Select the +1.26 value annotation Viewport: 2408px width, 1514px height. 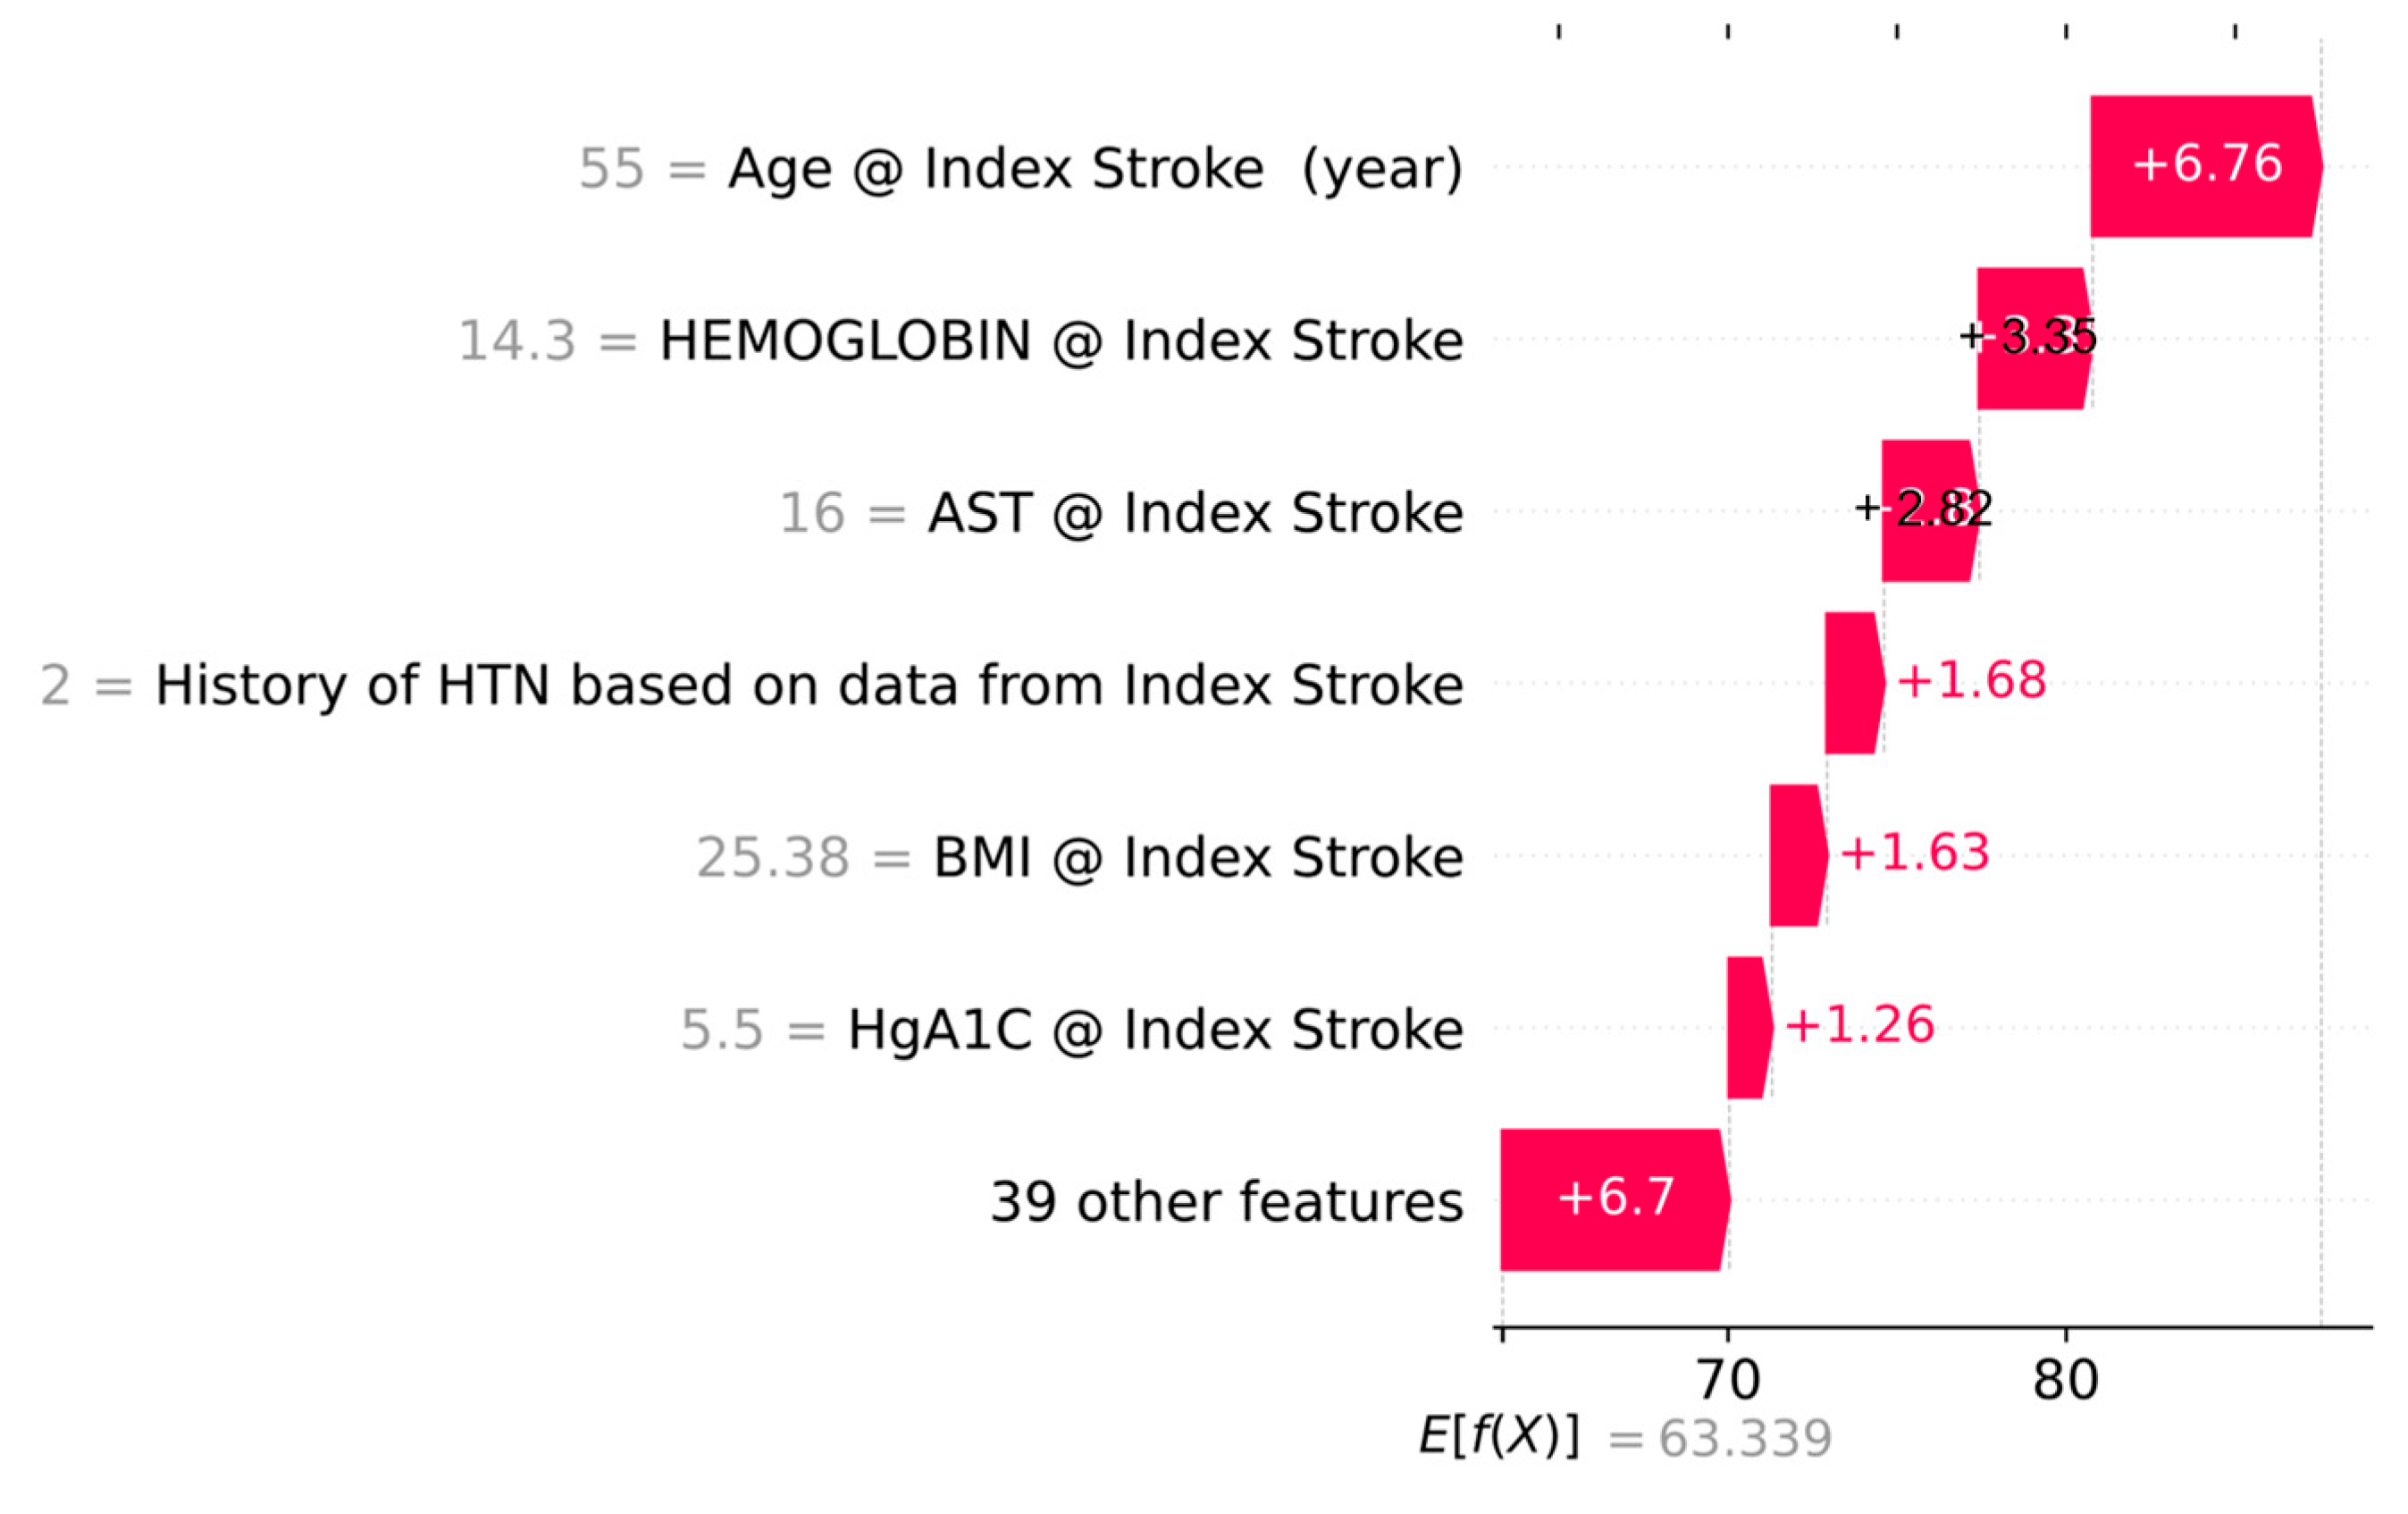coord(1859,1025)
